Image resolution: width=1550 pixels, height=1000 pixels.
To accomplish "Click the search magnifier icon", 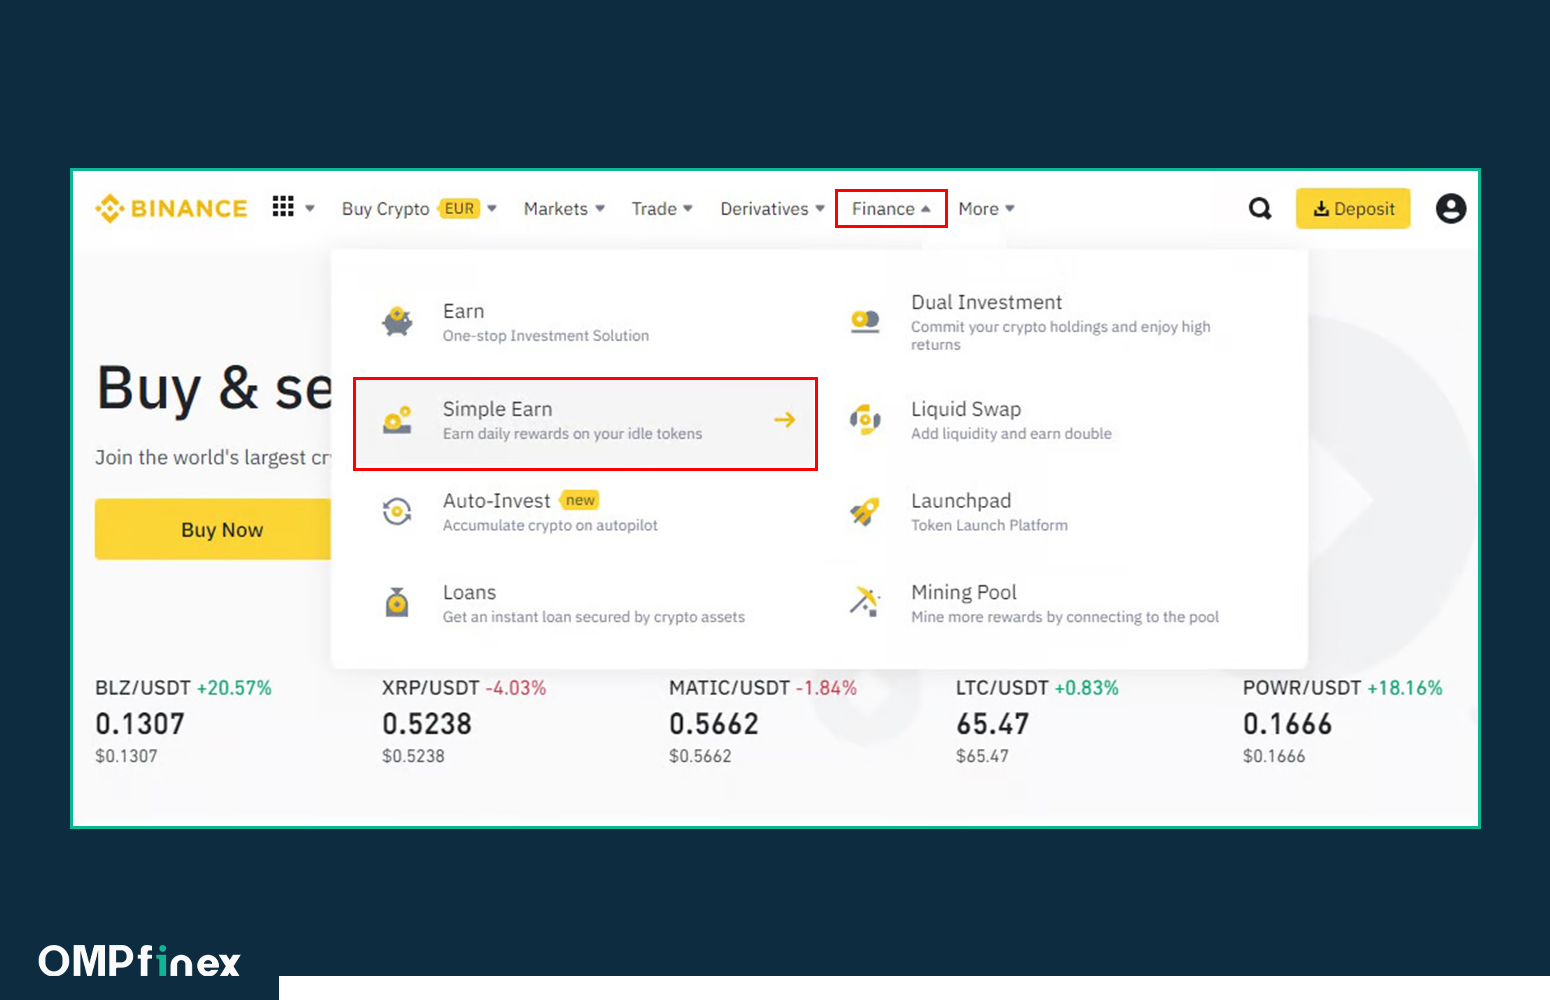I will (x=1260, y=208).
